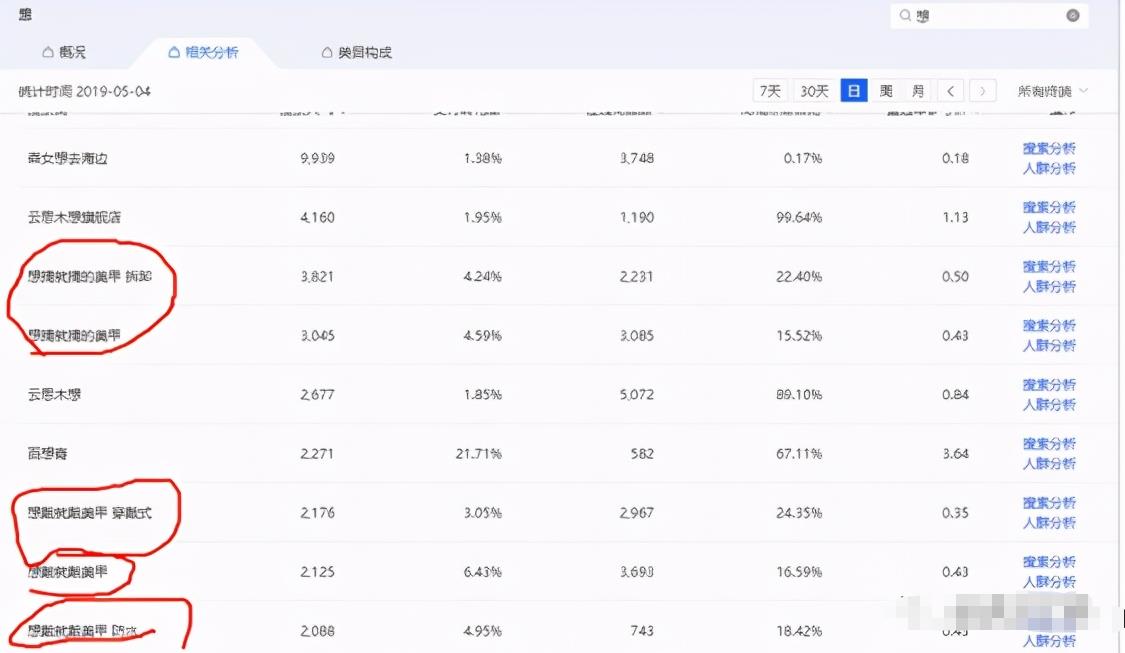Go to previous date with left chevron

[x=951, y=91]
